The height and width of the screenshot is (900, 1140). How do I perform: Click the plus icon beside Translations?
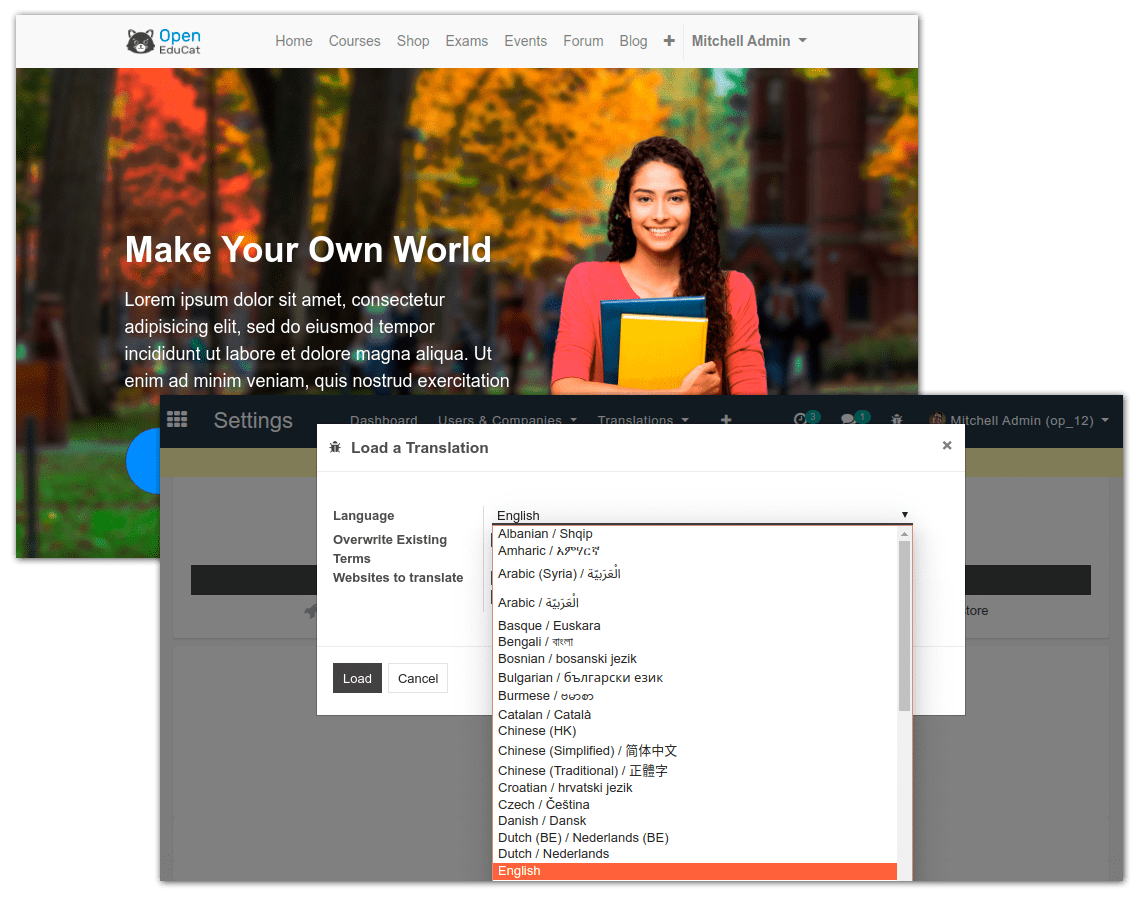click(725, 419)
